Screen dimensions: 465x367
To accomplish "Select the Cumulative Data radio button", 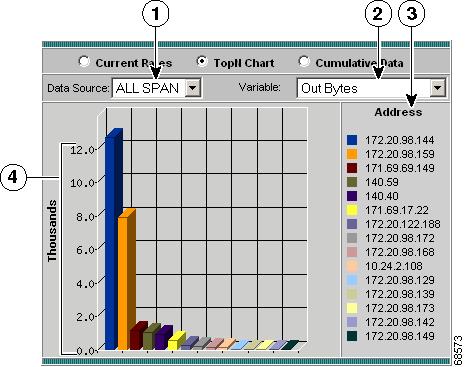I will [304, 61].
